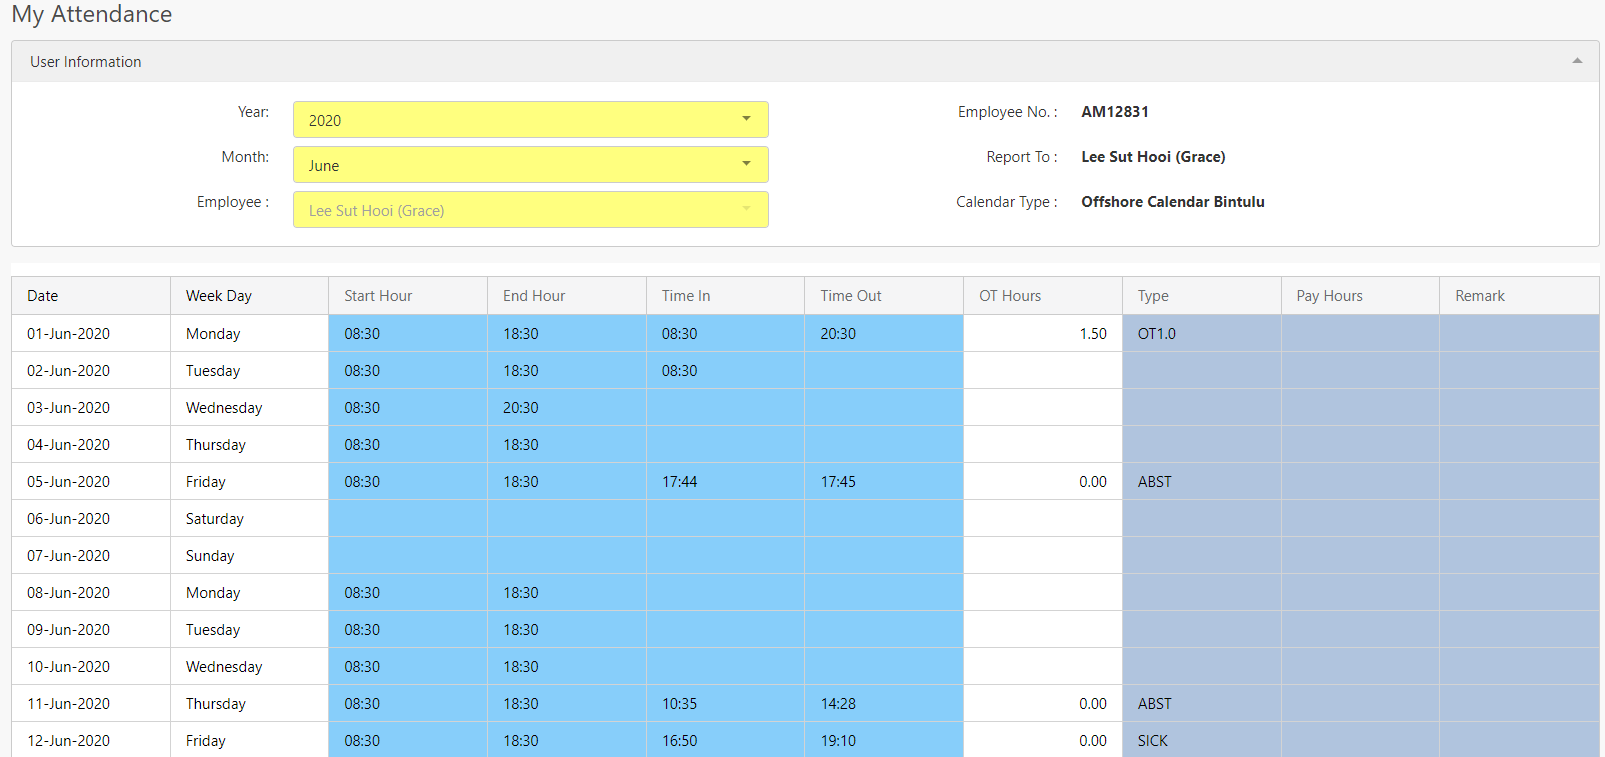1605x757 pixels.
Task: Select the 10-Jun-2020 date cell
Action: pyautogui.click(x=91, y=667)
